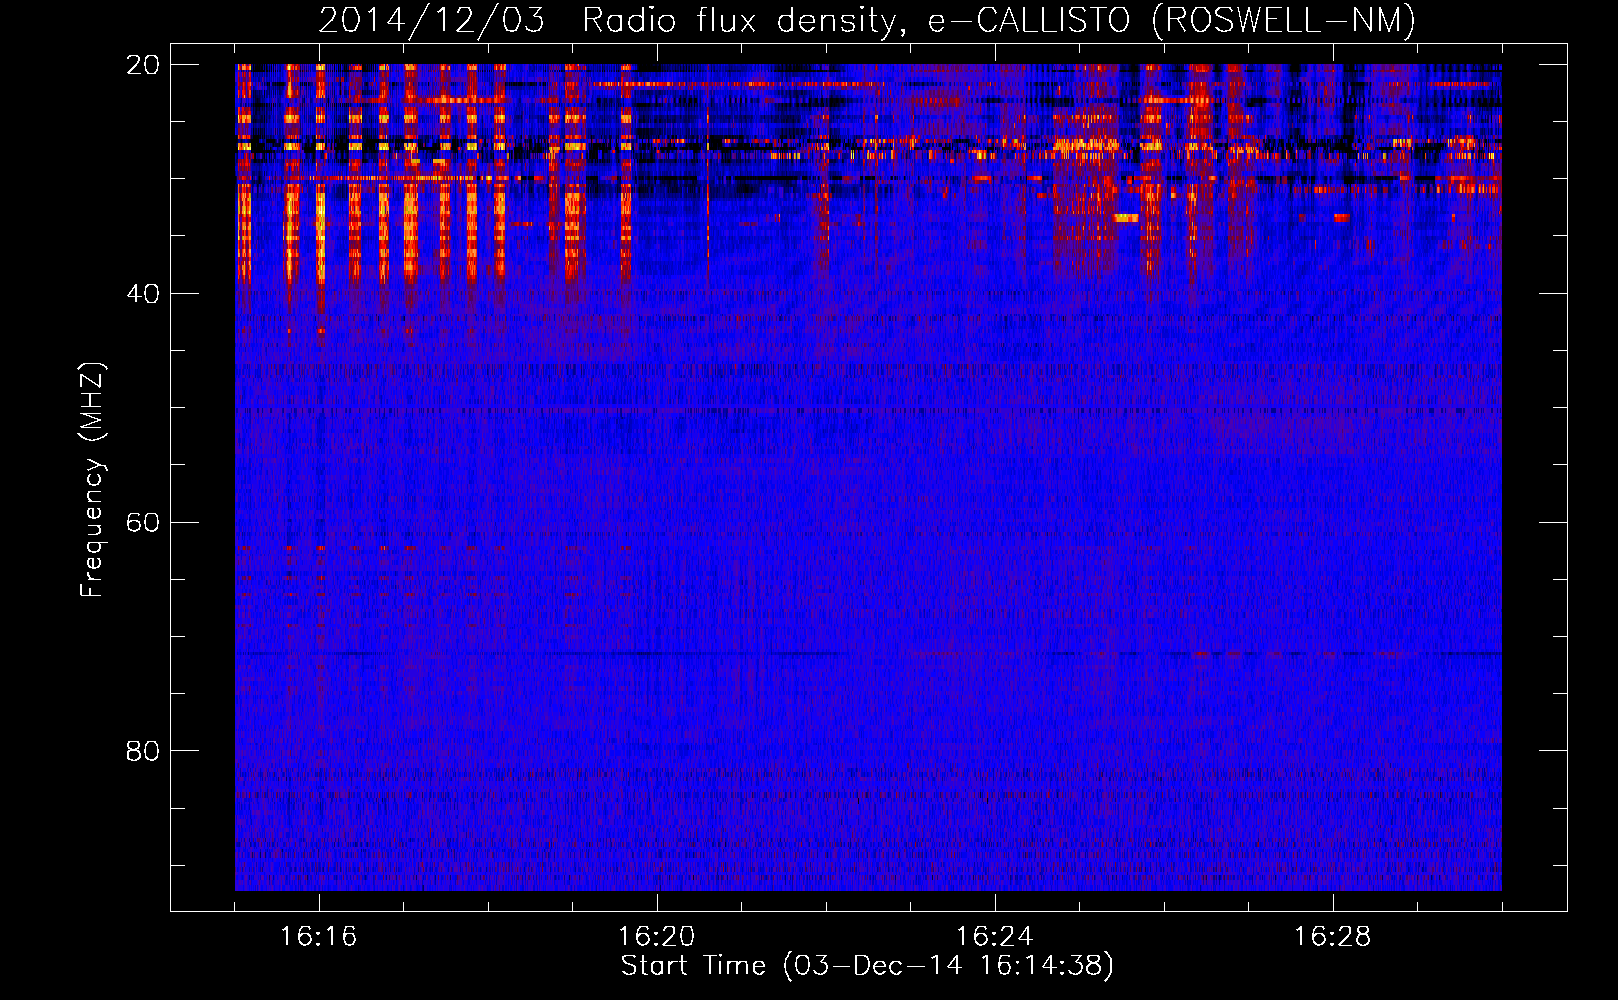Click the 16:16 time tick label
The height and width of the screenshot is (1000, 1618).
pos(319,937)
